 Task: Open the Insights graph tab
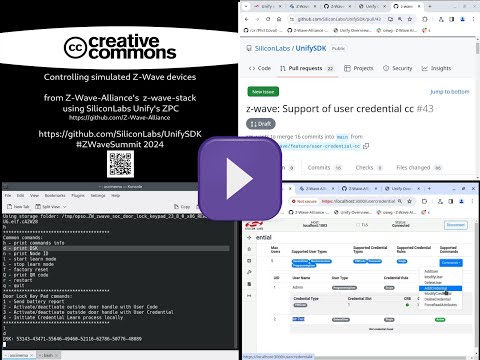(x=436, y=68)
